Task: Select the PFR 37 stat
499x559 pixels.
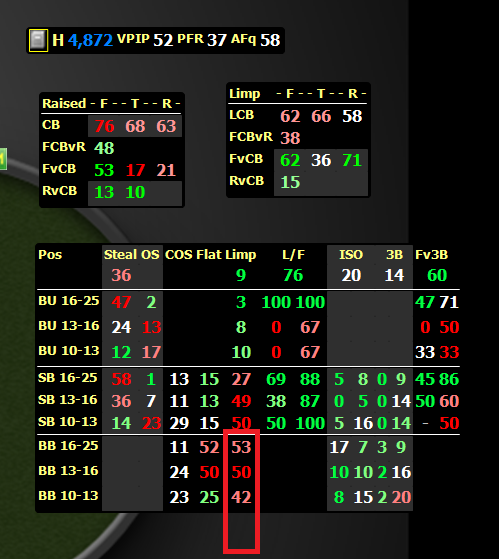Action: [202, 40]
